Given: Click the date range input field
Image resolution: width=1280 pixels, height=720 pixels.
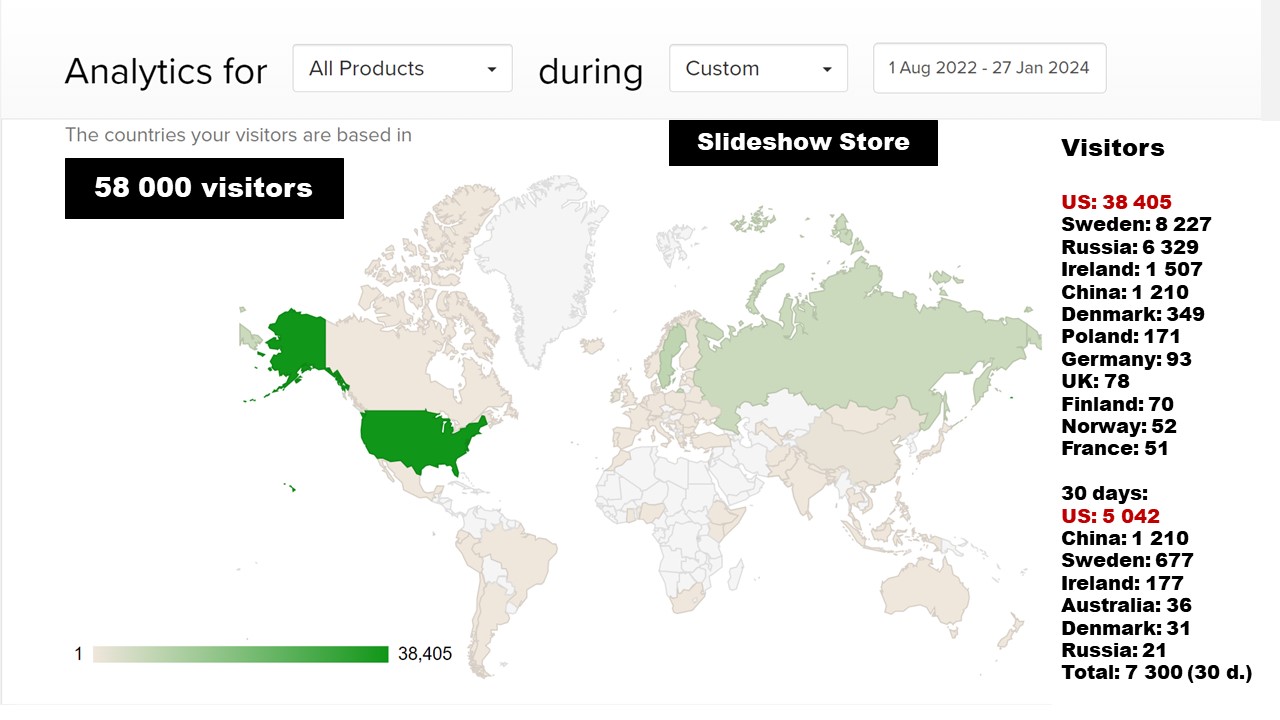Looking at the screenshot, I should tap(989, 69).
